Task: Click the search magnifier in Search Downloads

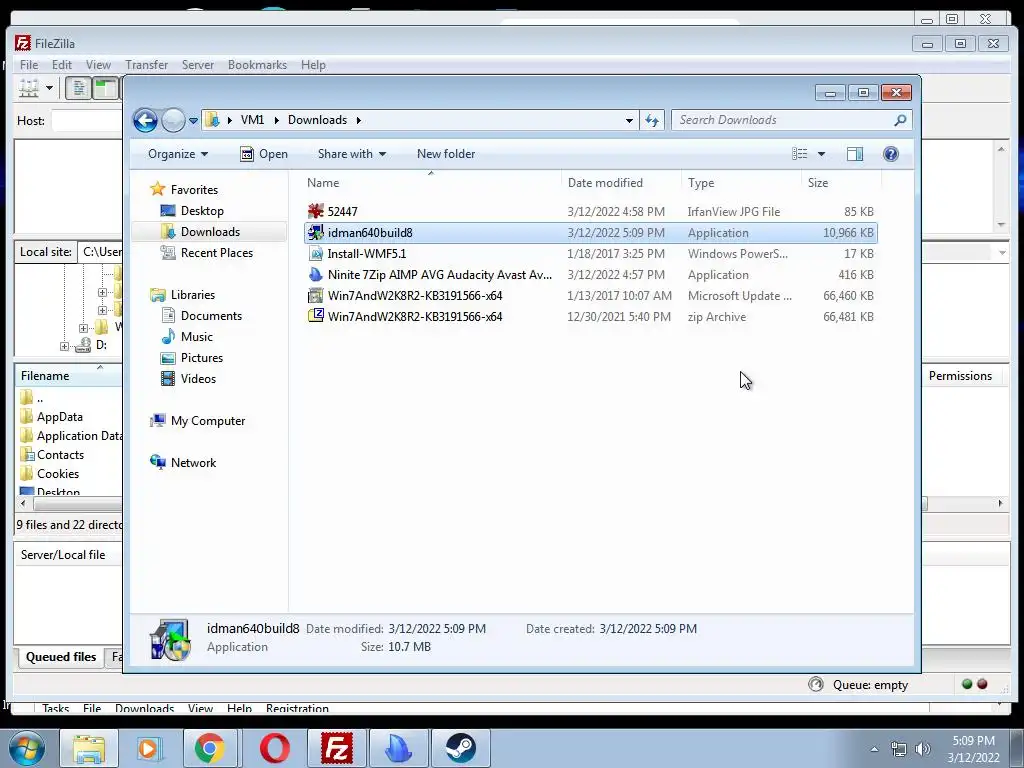Action: coord(900,120)
